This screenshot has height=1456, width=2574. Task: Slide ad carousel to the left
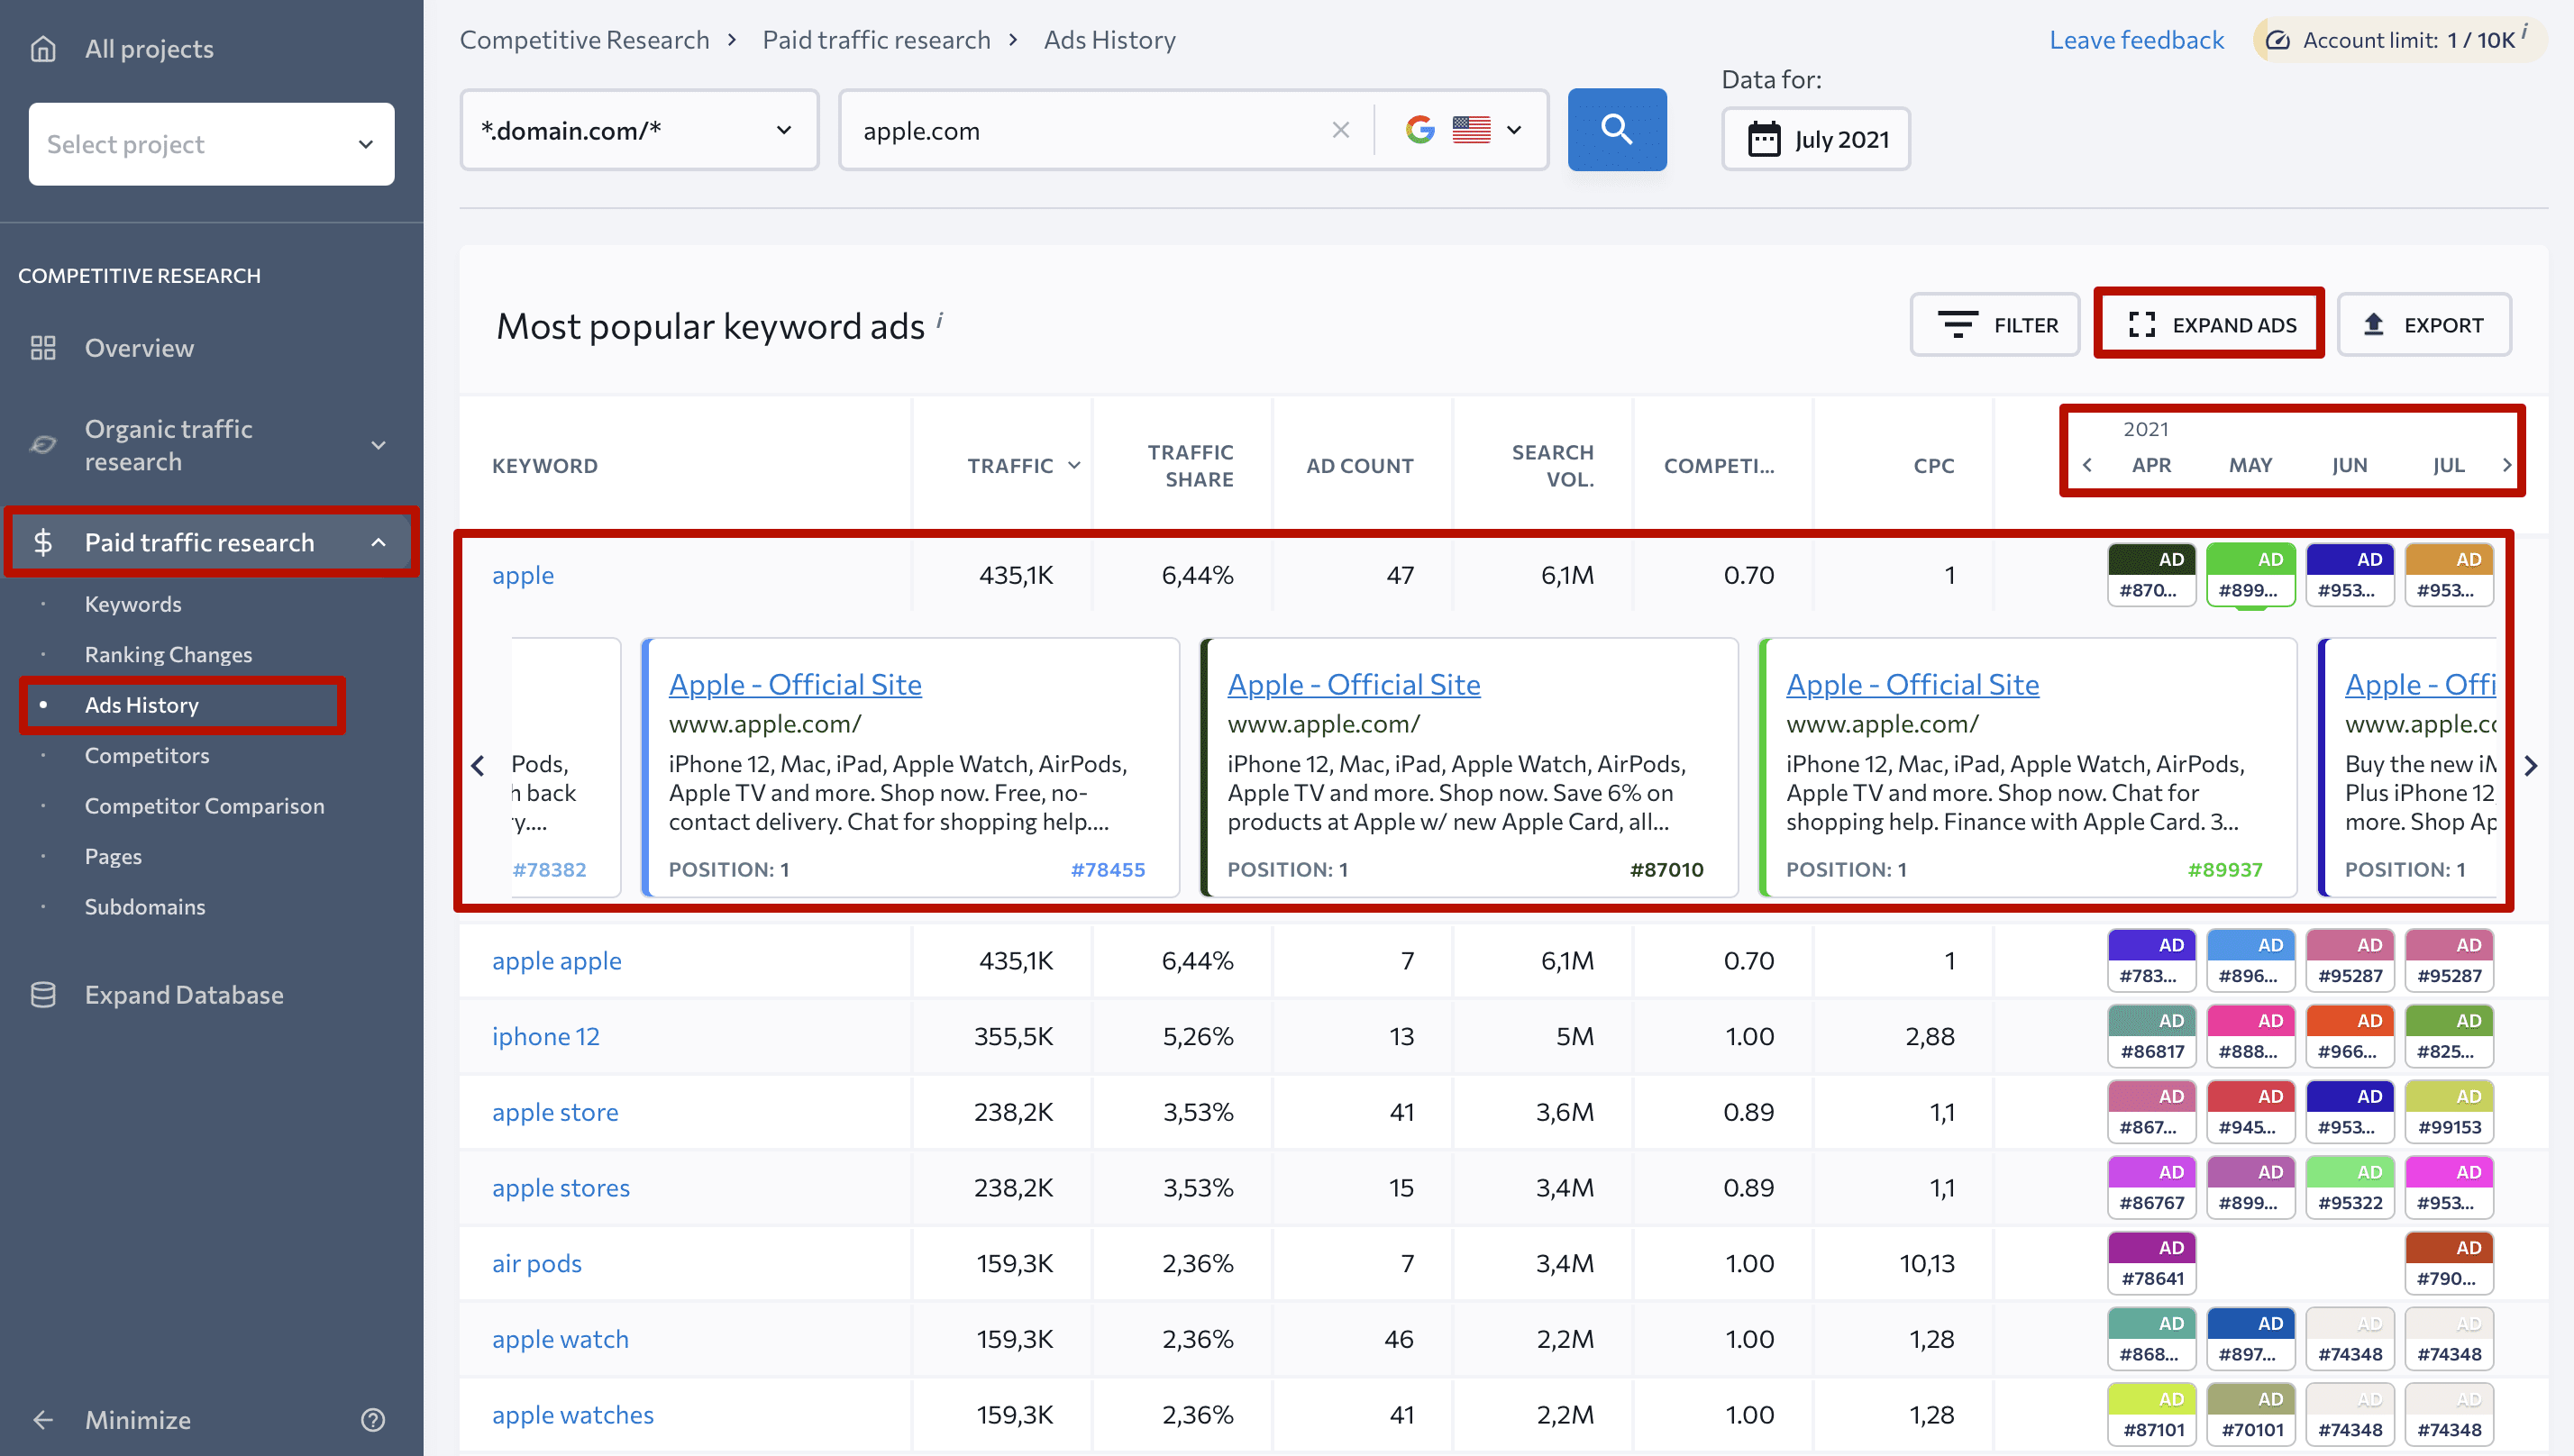478,766
